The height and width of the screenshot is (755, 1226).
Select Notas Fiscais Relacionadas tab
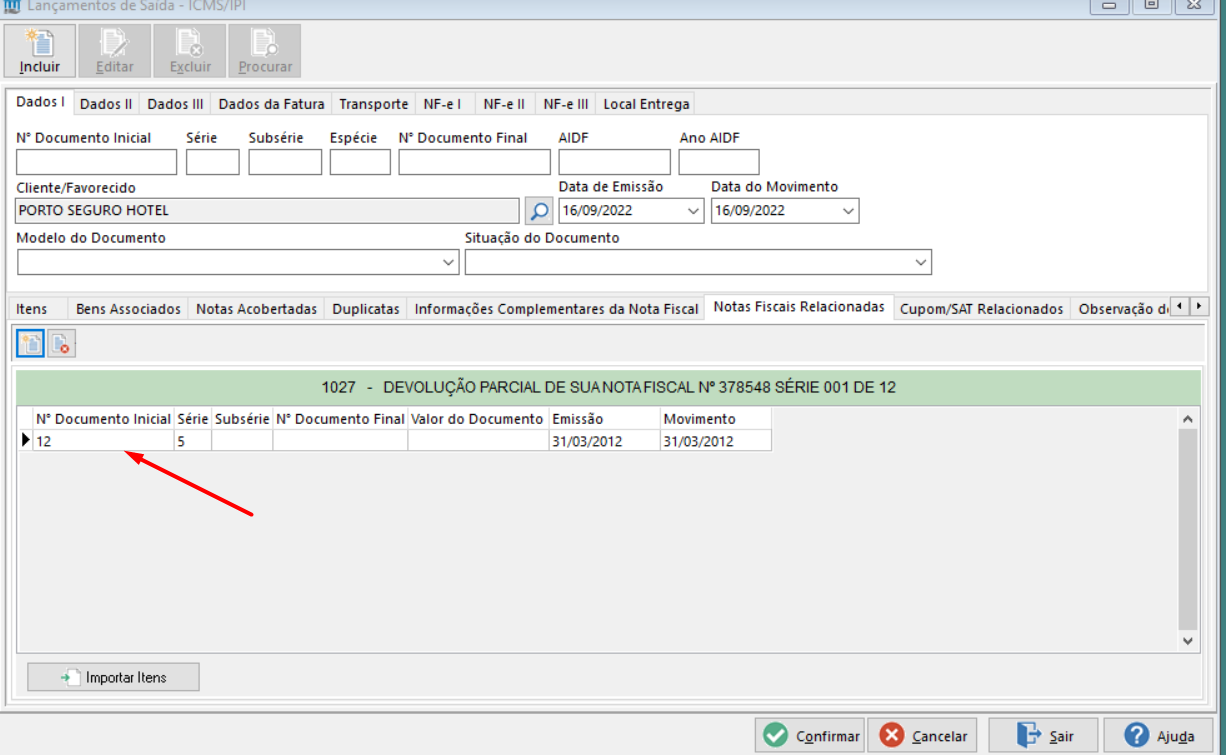[799, 307]
